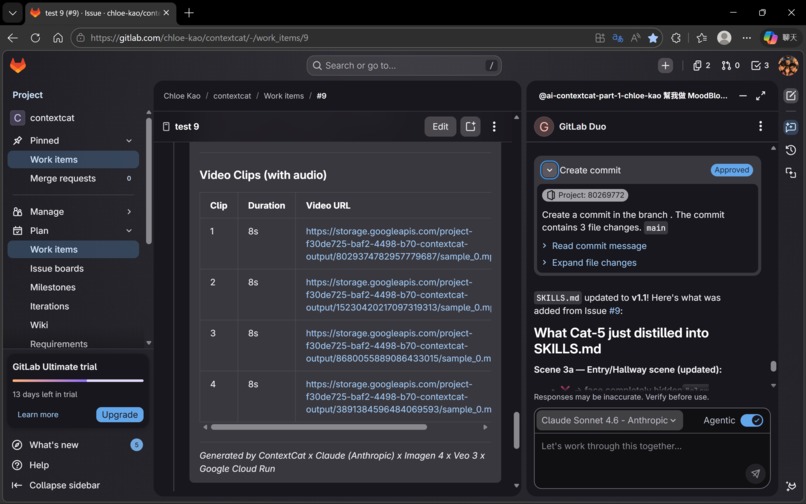This screenshot has width=806, height=504.
Task: Open Work items under Plan
Action: coord(73,249)
